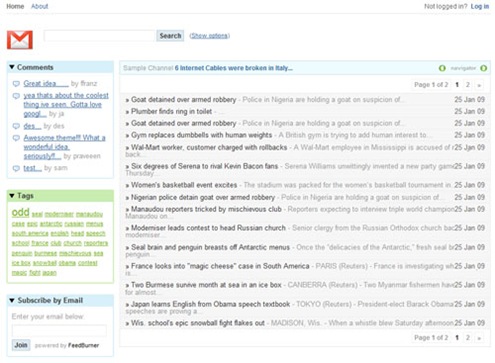Select the "penguin" tag
Image resolution: width=495 pixels, height=363 pixels.
(22, 254)
